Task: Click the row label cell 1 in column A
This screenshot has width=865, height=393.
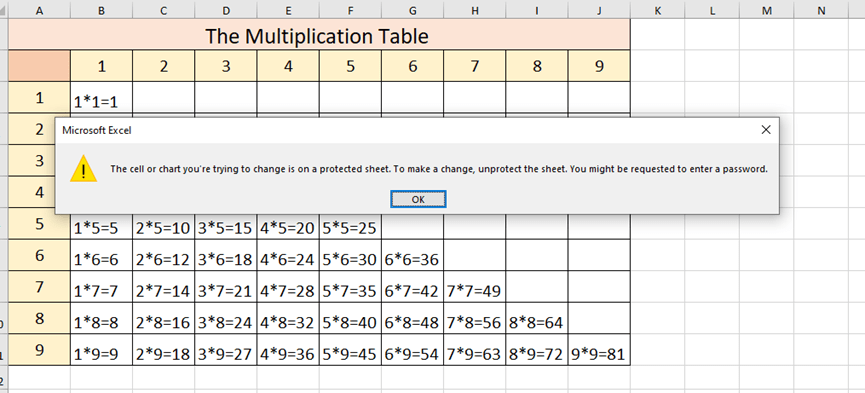Action: coord(39,97)
